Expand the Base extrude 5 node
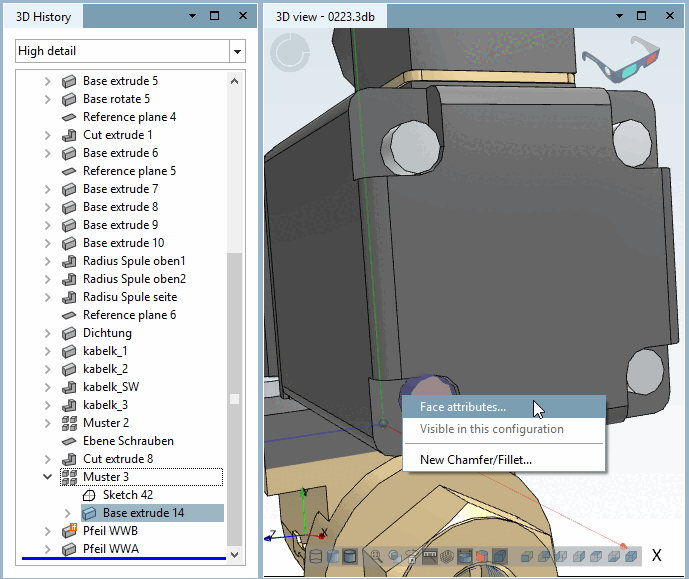The image size is (689, 579). click(47, 81)
